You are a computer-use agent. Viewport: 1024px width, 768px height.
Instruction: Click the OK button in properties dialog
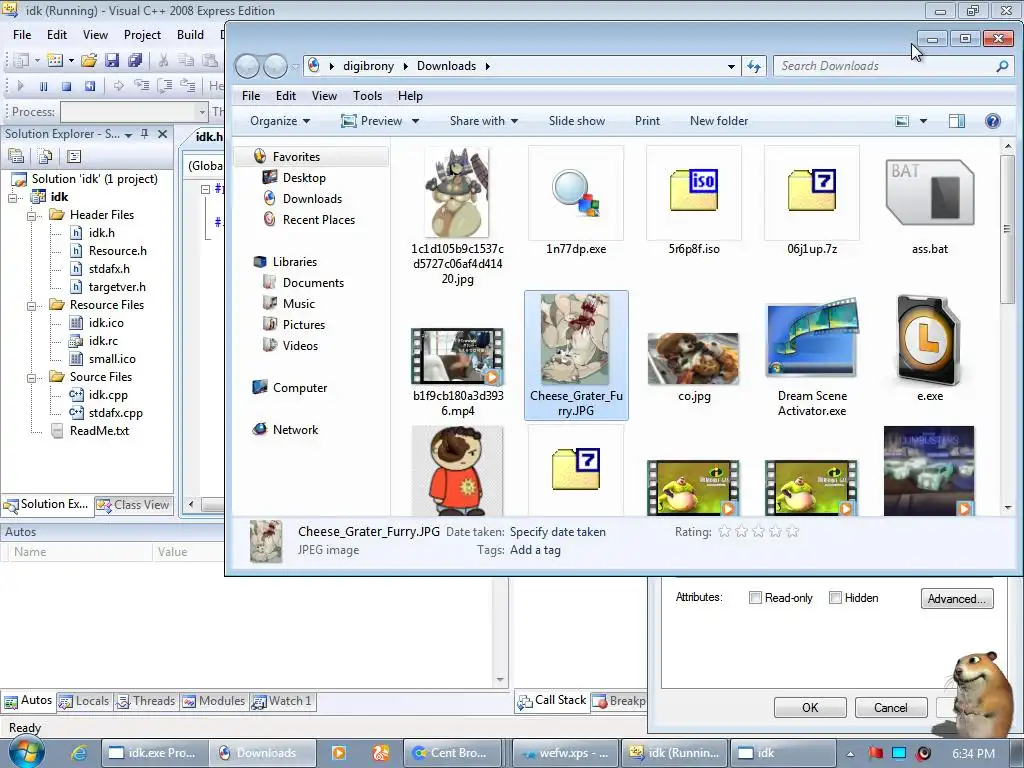(810, 708)
